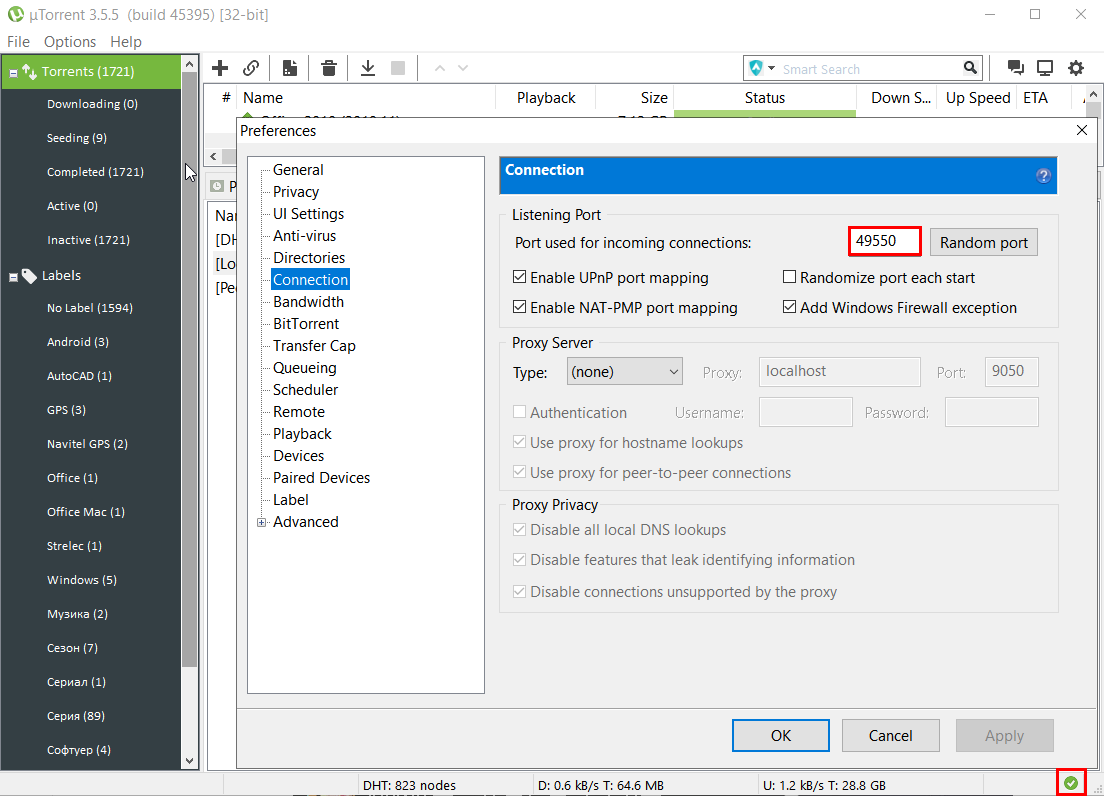Open settings via the gear toolbar icon
Image resolution: width=1104 pixels, height=796 pixels.
point(1076,68)
